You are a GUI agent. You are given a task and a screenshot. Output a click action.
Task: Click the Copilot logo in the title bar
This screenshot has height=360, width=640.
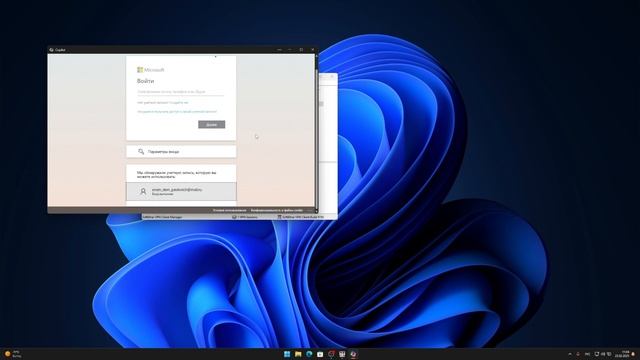click(x=51, y=50)
